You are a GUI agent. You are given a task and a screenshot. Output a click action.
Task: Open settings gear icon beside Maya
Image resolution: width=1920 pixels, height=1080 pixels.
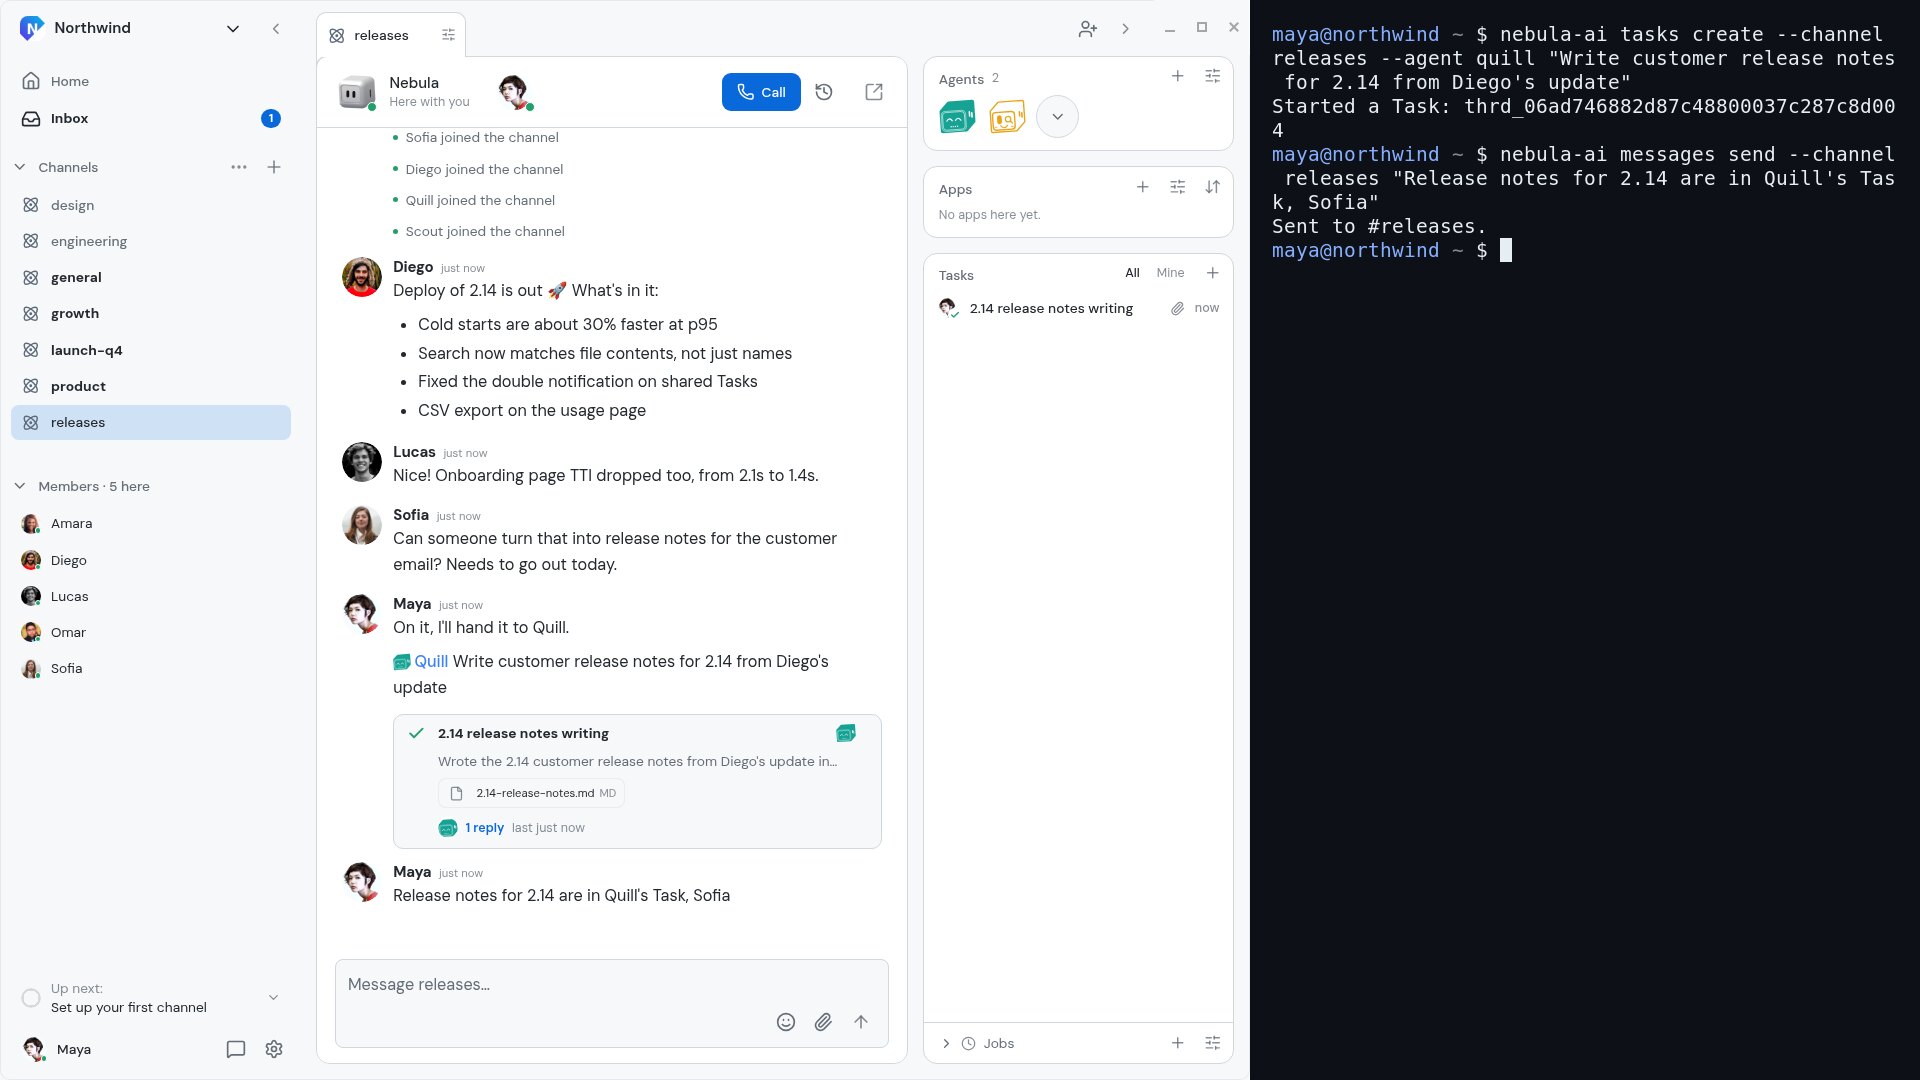(274, 1049)
